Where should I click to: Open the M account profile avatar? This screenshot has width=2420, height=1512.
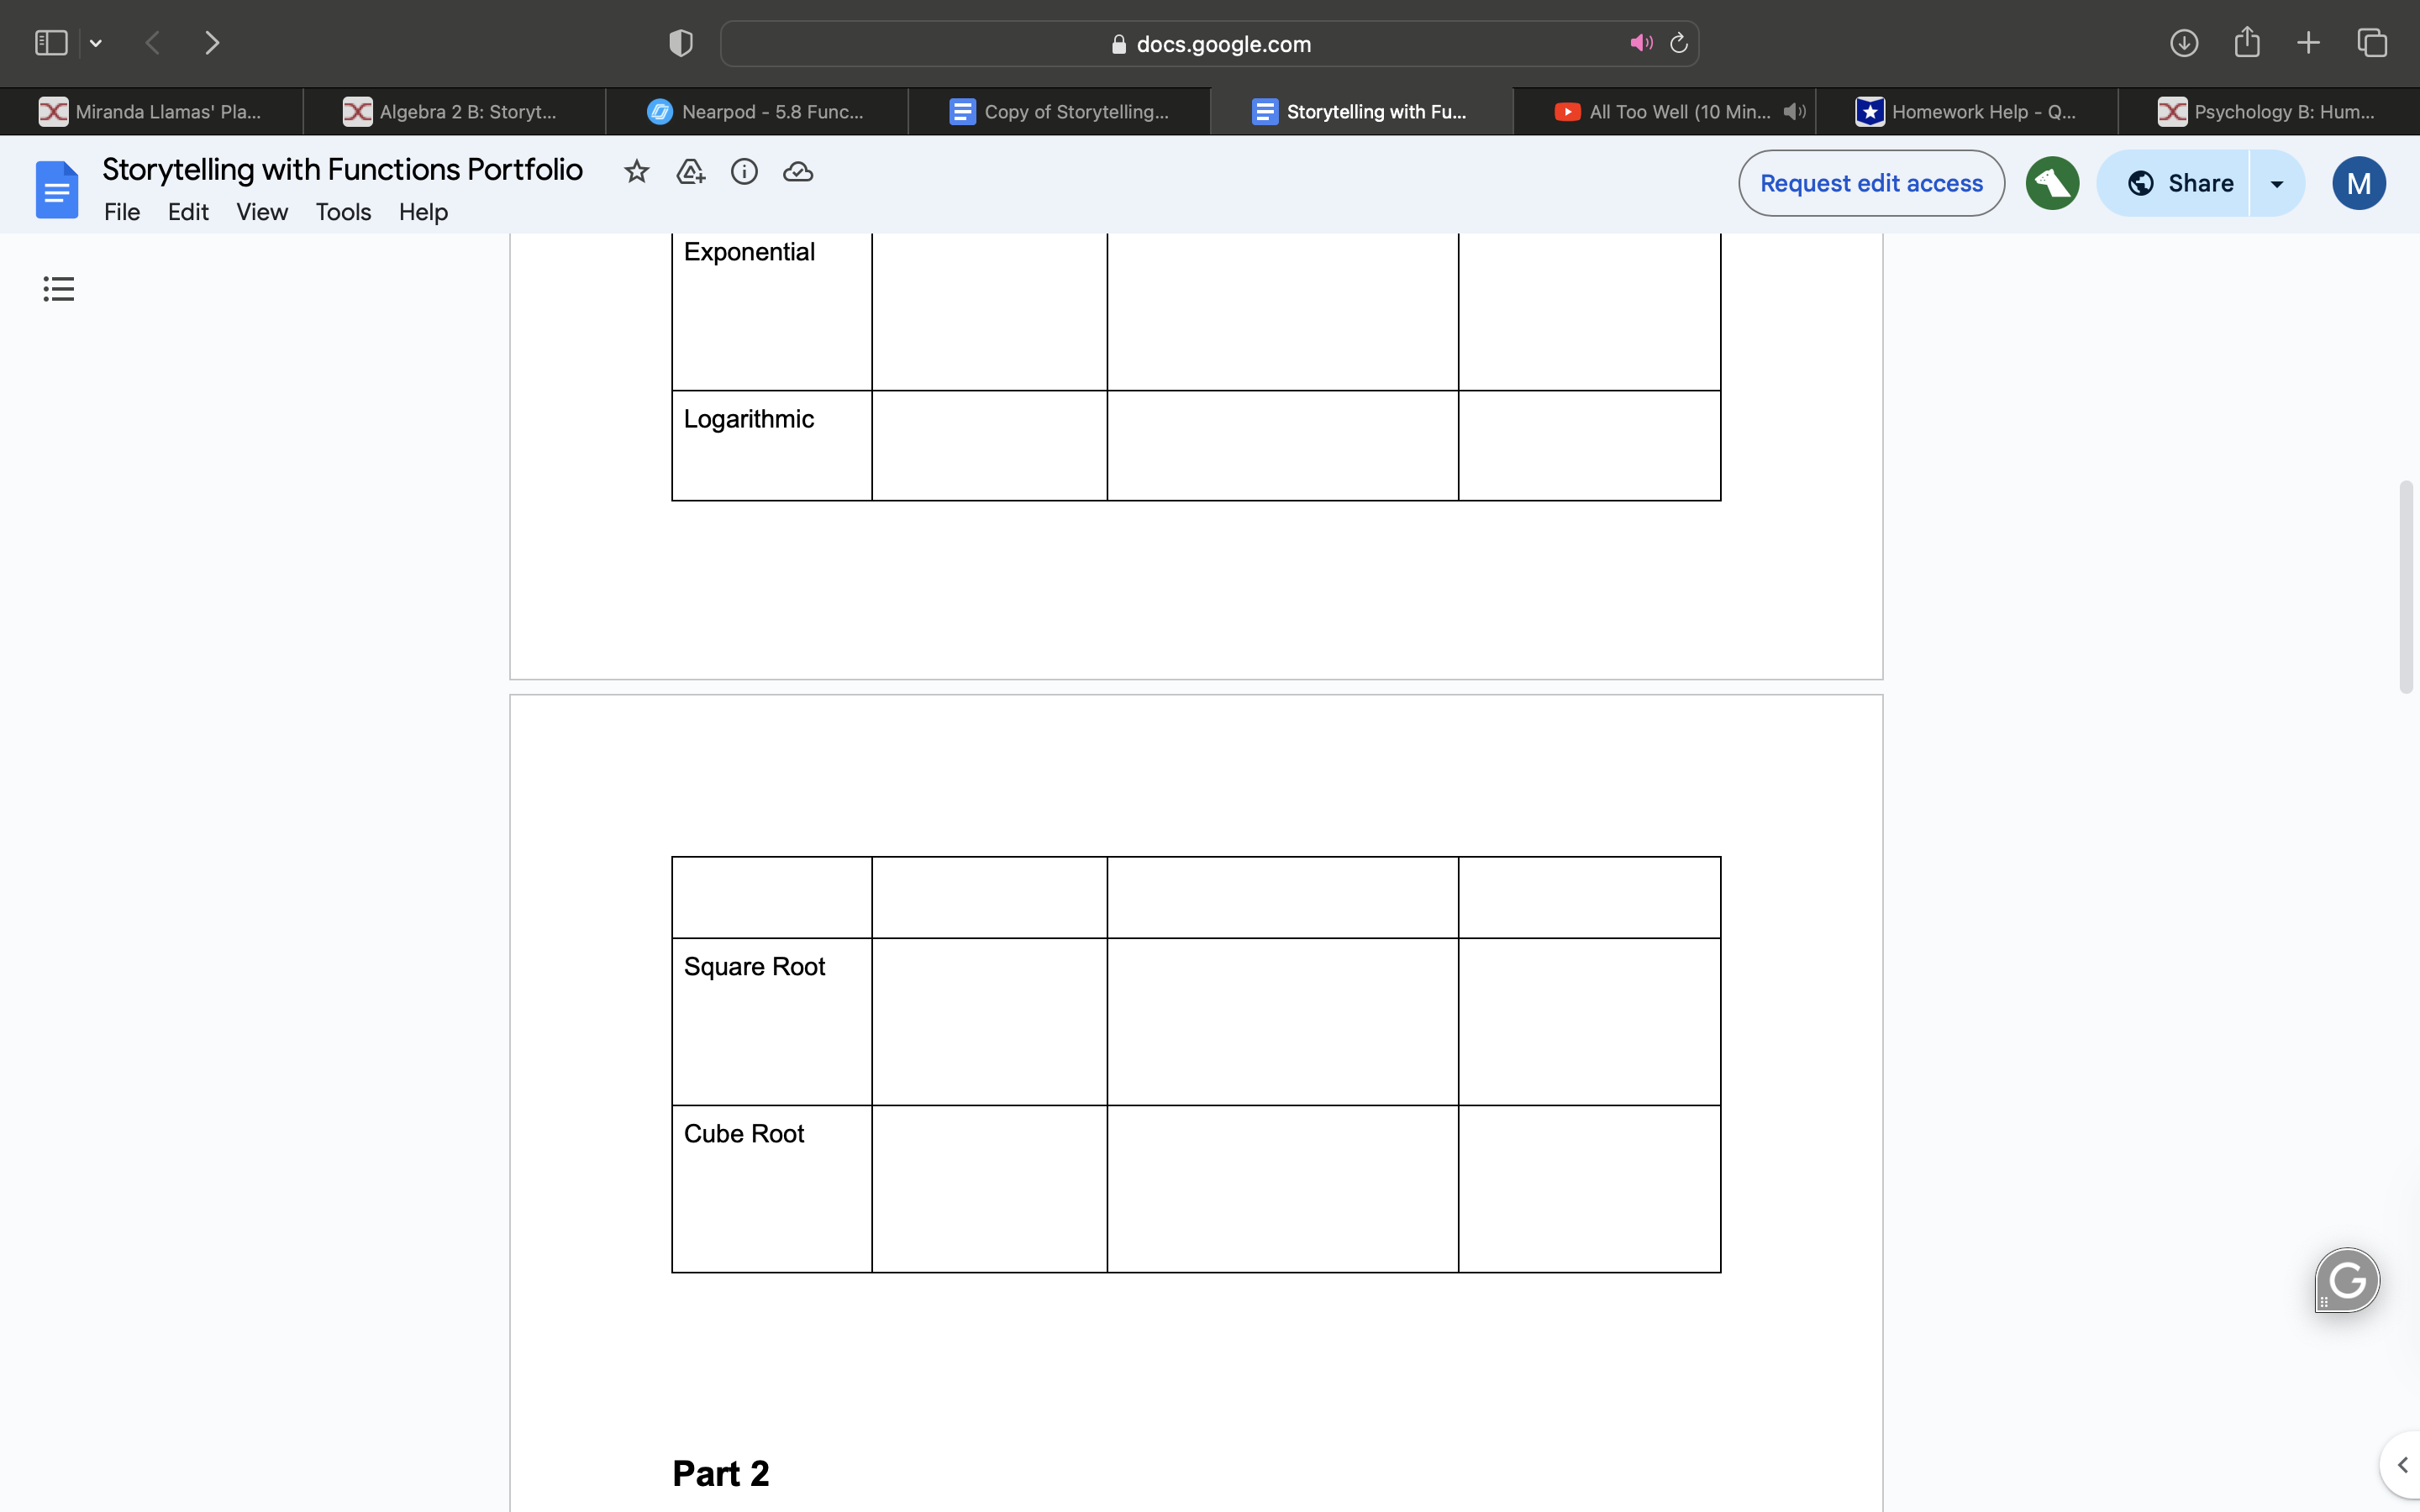2358,183
